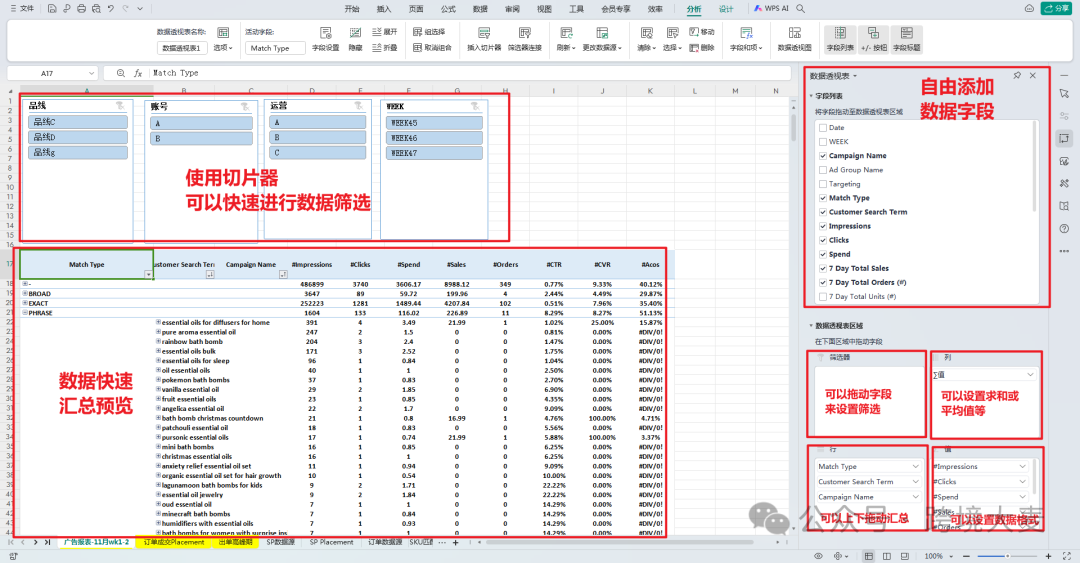Viewport: 1080px width, 563px height.
Task: Click the 移动 move pivot table button
Action: pos(702,32)
